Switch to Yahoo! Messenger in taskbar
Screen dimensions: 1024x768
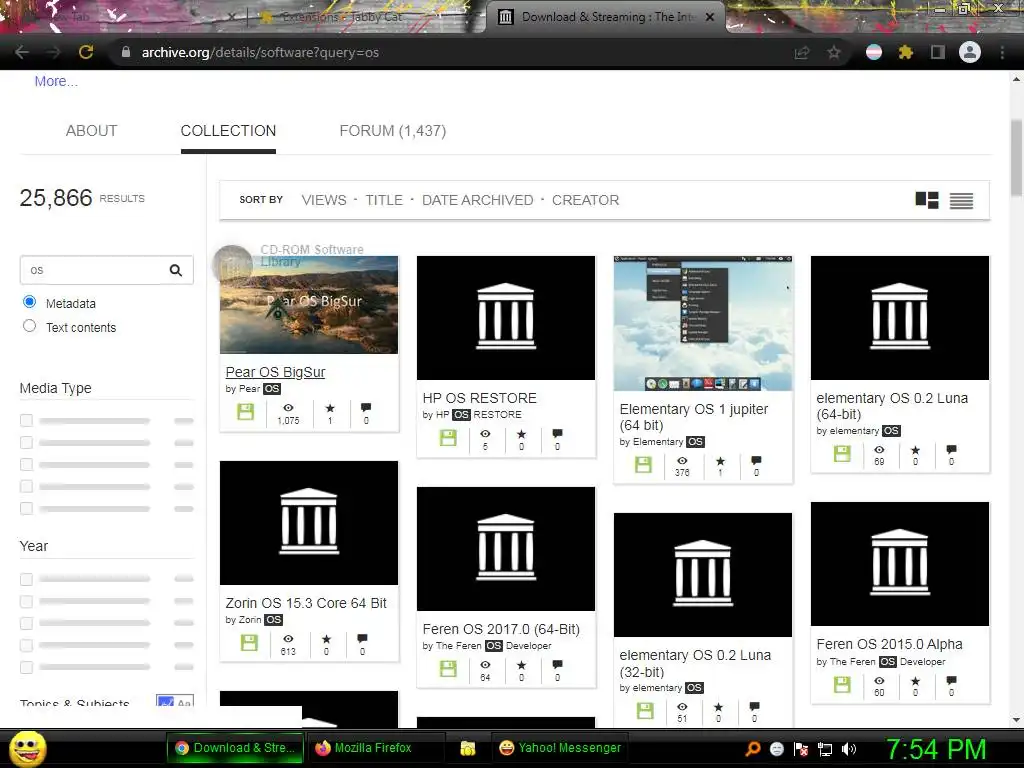pos(560,748)
